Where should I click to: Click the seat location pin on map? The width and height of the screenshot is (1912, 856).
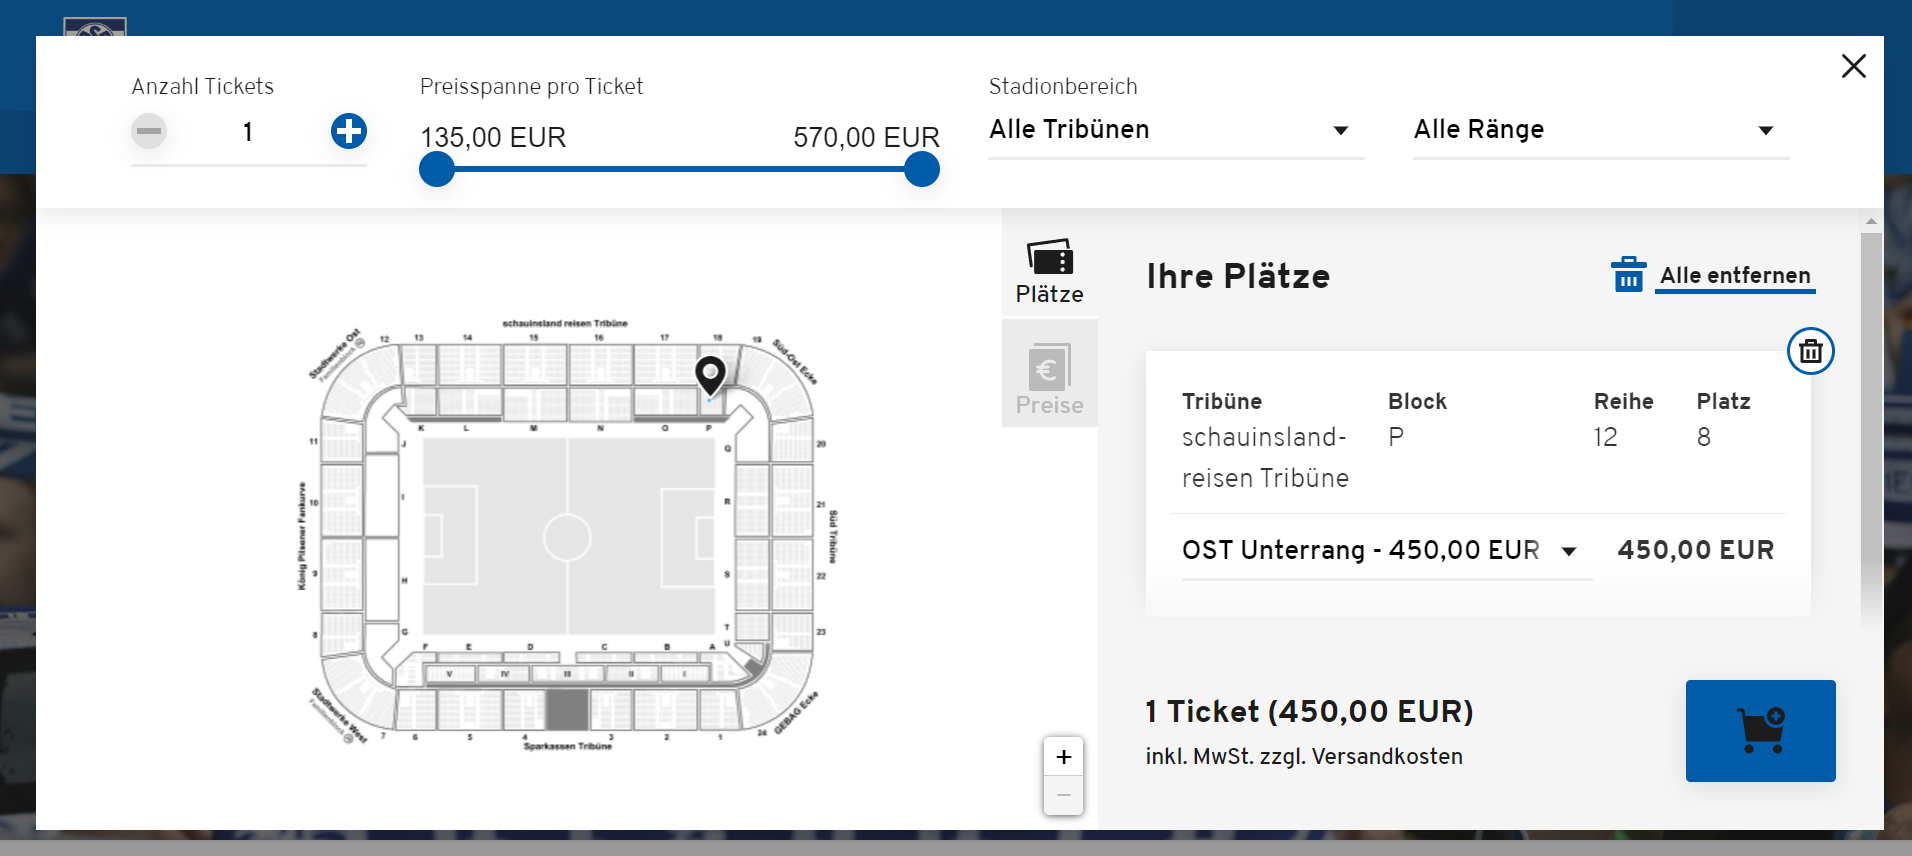click(710, 375)
